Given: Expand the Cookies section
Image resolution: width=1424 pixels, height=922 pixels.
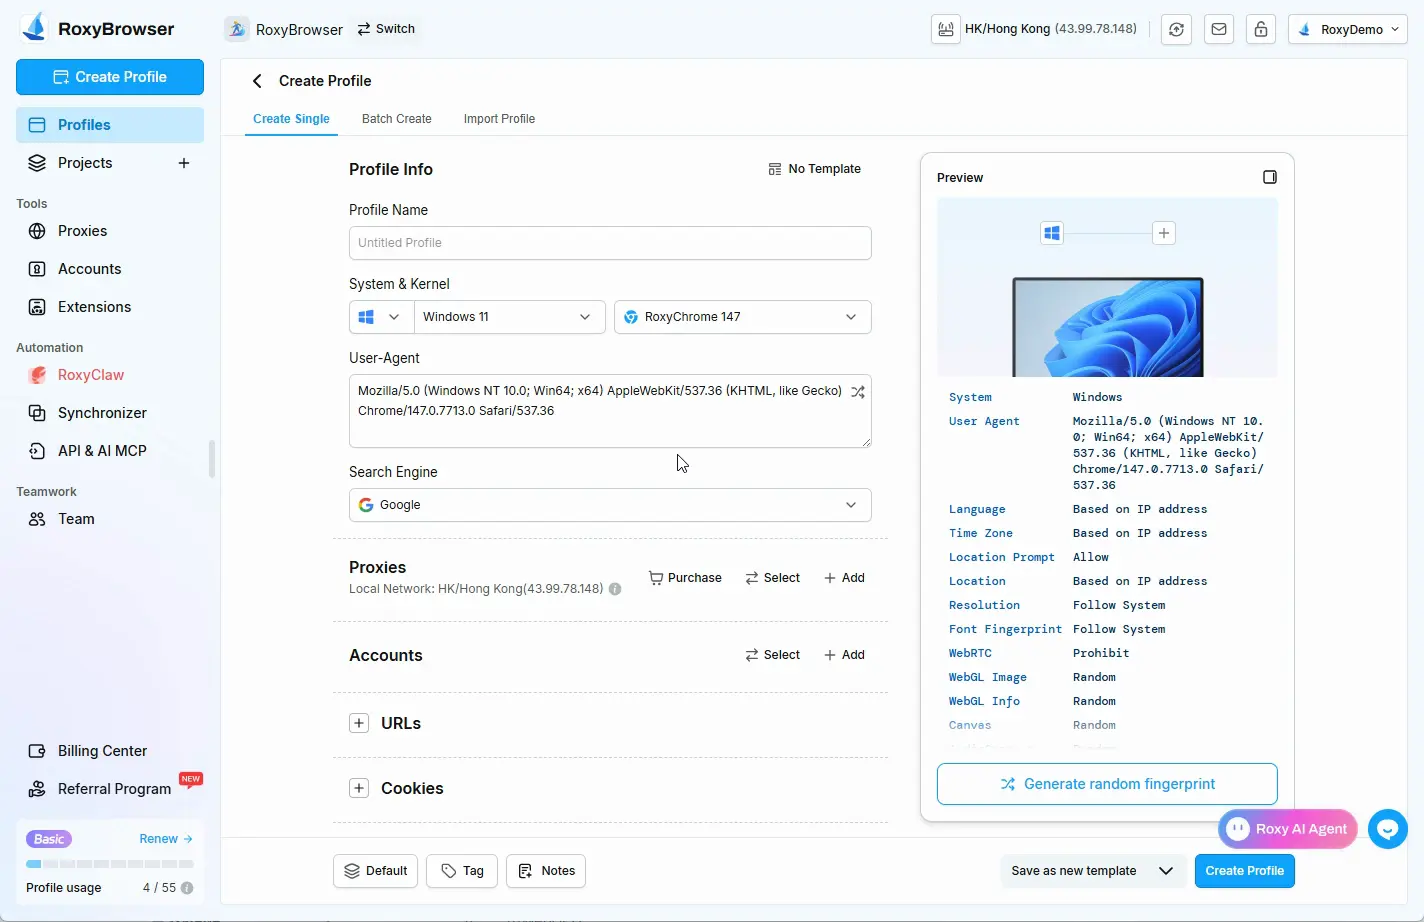Looking at the screenshot, I should [359, 788].
